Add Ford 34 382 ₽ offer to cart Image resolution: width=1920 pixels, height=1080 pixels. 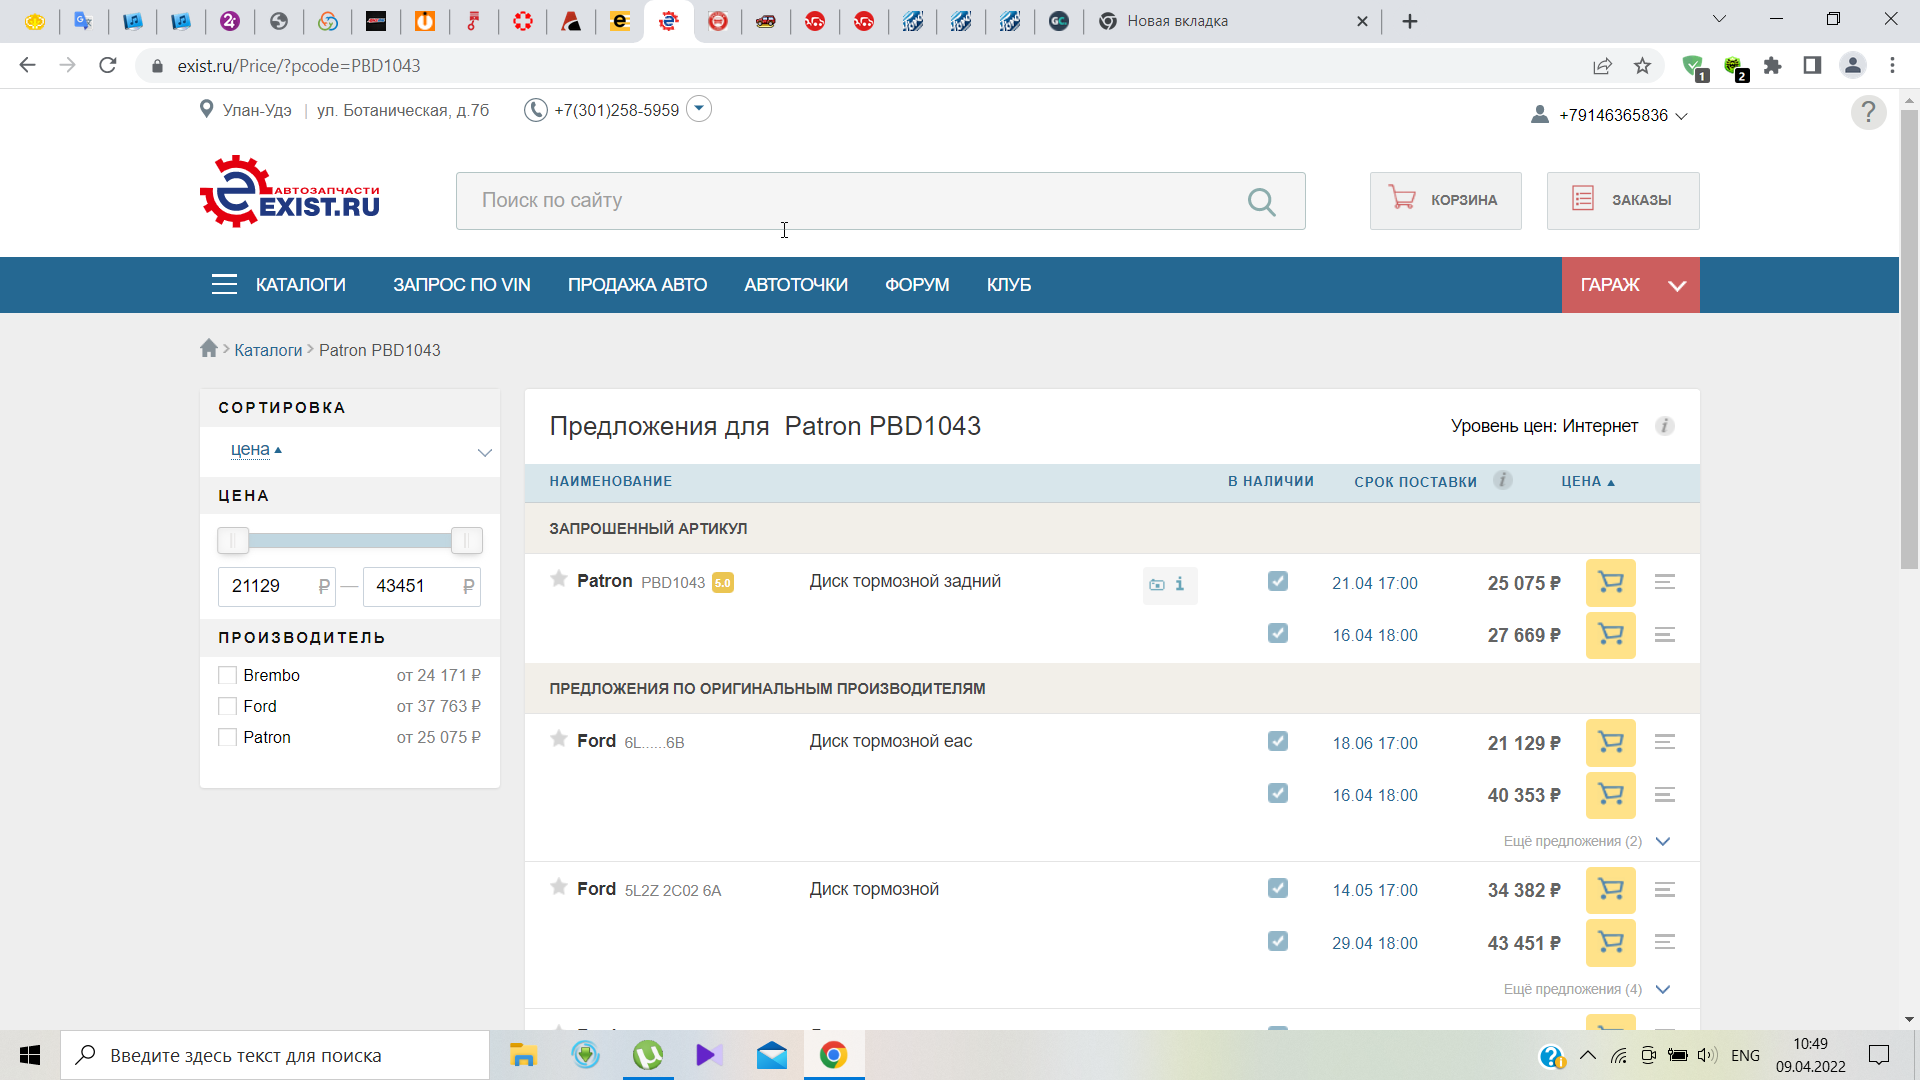coord(1610,890)
